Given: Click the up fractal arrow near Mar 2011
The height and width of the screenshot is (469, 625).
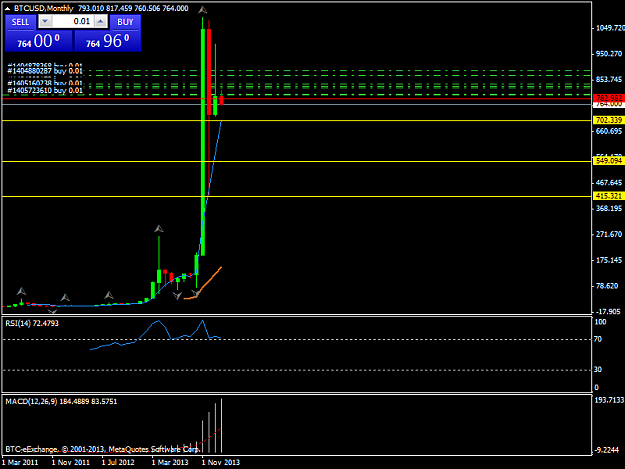Looking at the screenshot, I should point(22,291).
